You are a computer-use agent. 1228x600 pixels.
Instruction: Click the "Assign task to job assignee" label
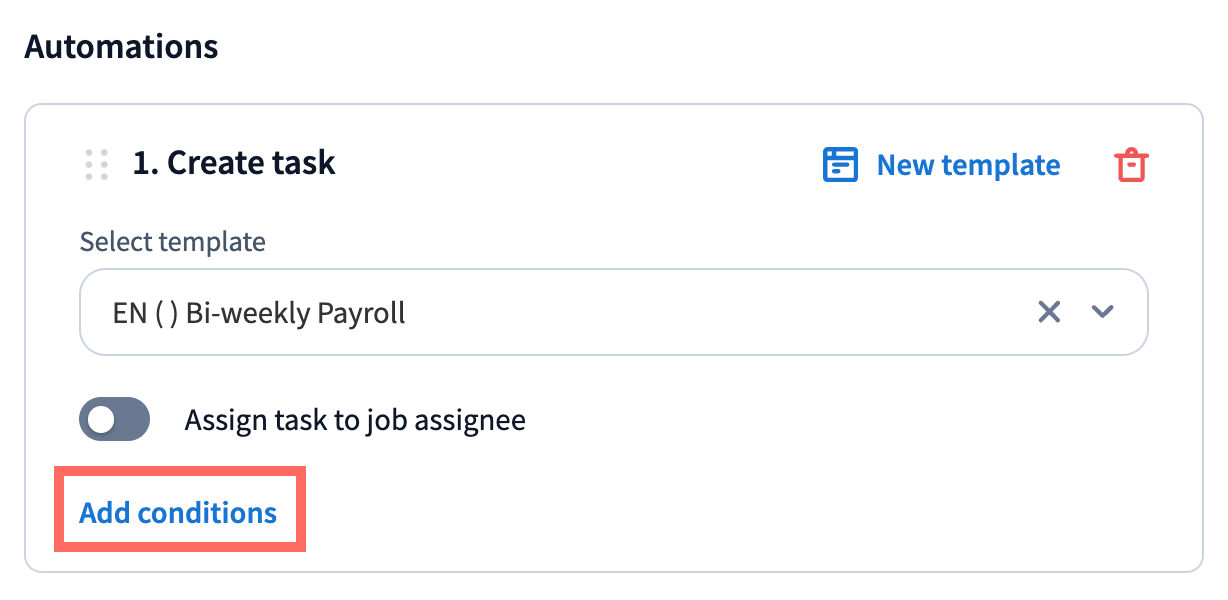(x=355, y=420)
